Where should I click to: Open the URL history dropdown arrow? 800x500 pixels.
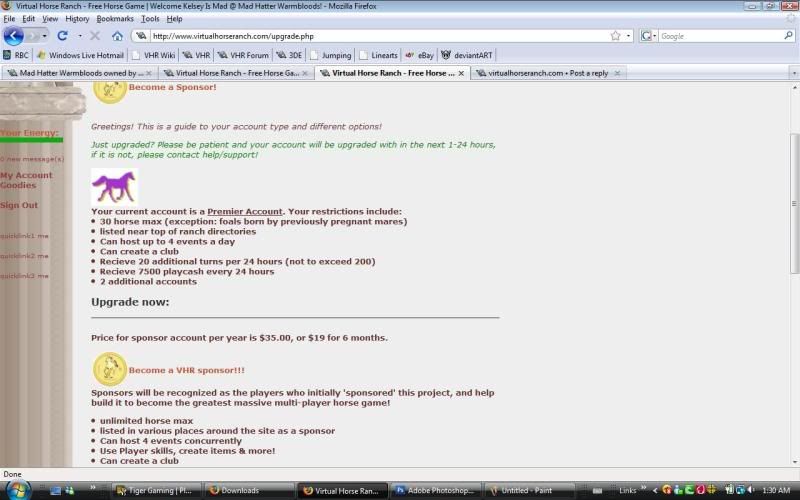[x=629, y=36]
